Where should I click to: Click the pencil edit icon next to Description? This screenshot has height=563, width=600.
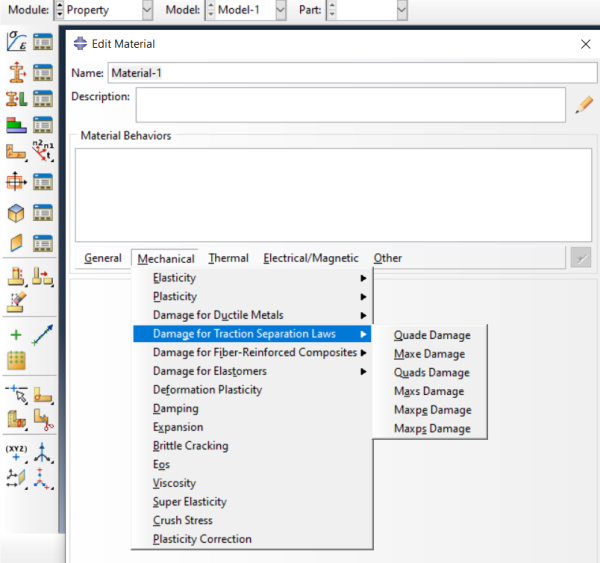(585, 103)
